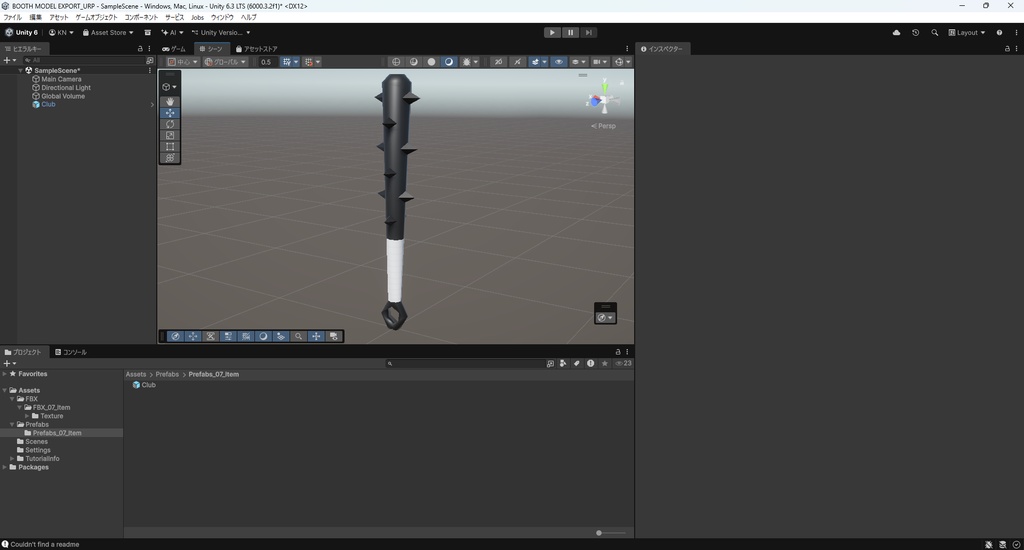Screen dimensions: 1024x550
Task: Toggle hidden objects visibility eye icon
Action: [558, 62]
